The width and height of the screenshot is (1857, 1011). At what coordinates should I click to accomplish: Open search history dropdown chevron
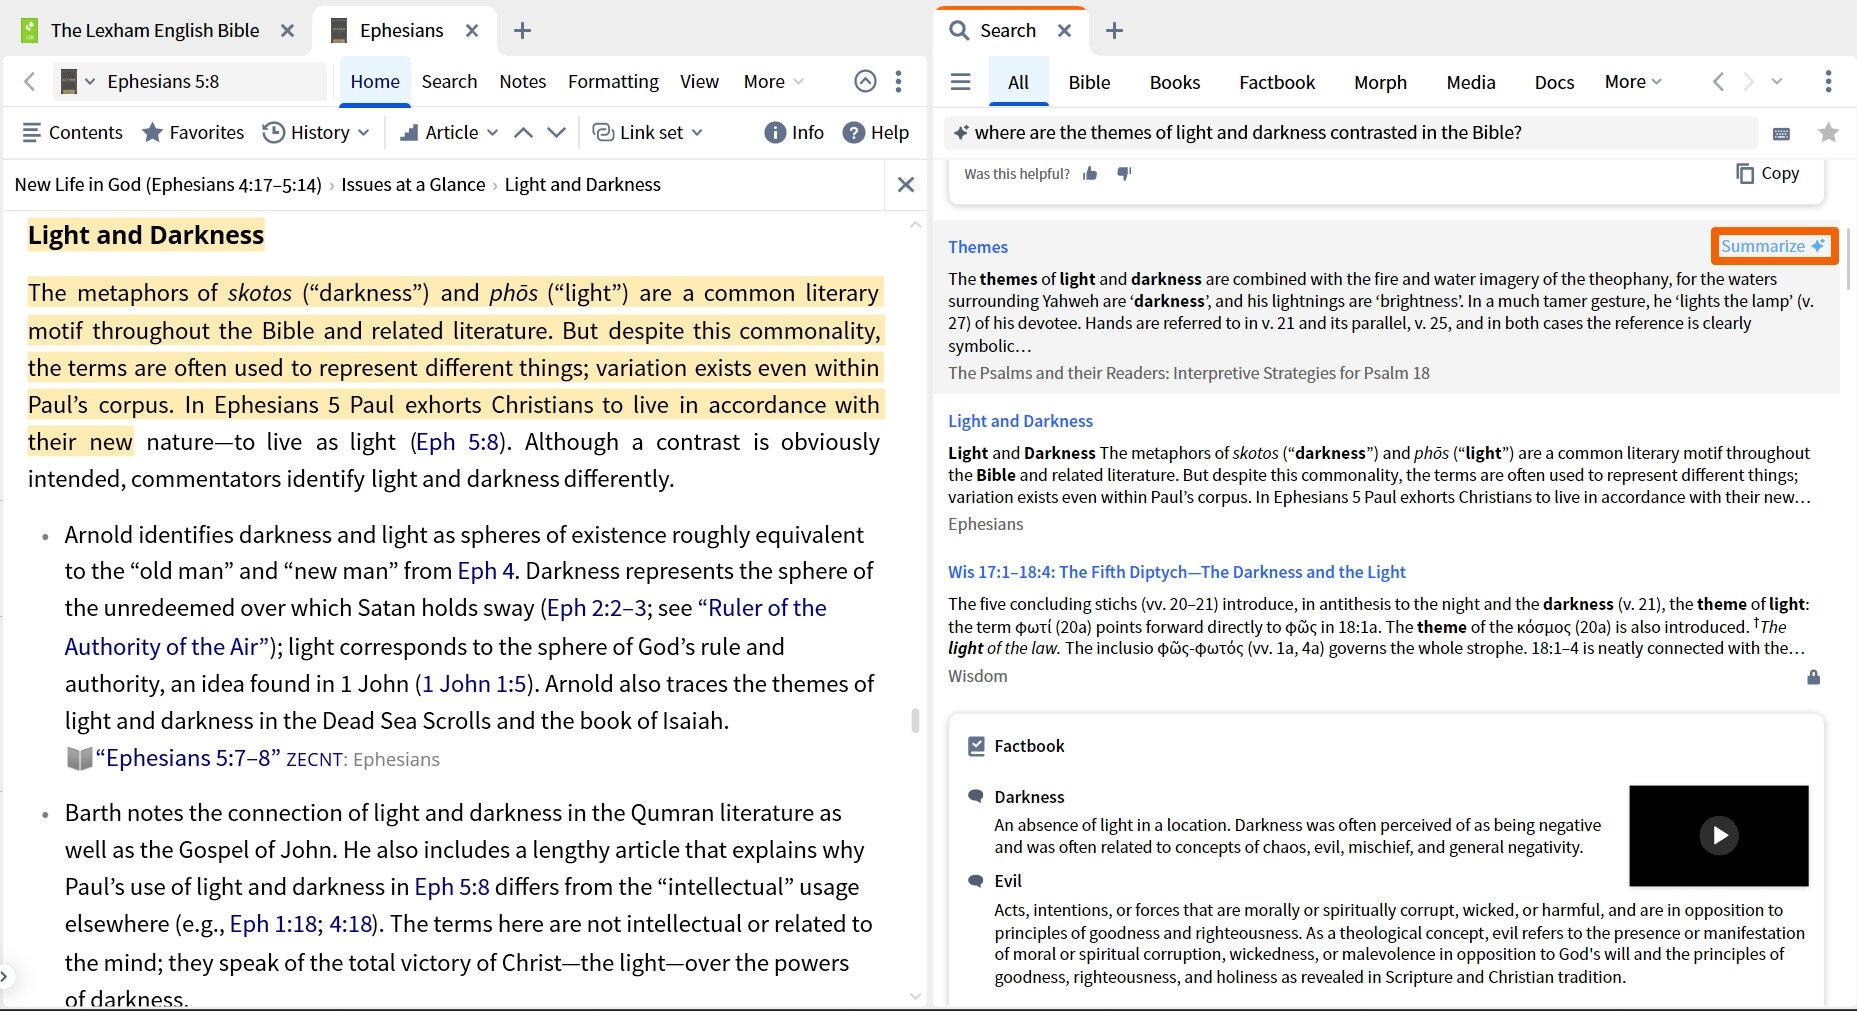(1777, 82)
